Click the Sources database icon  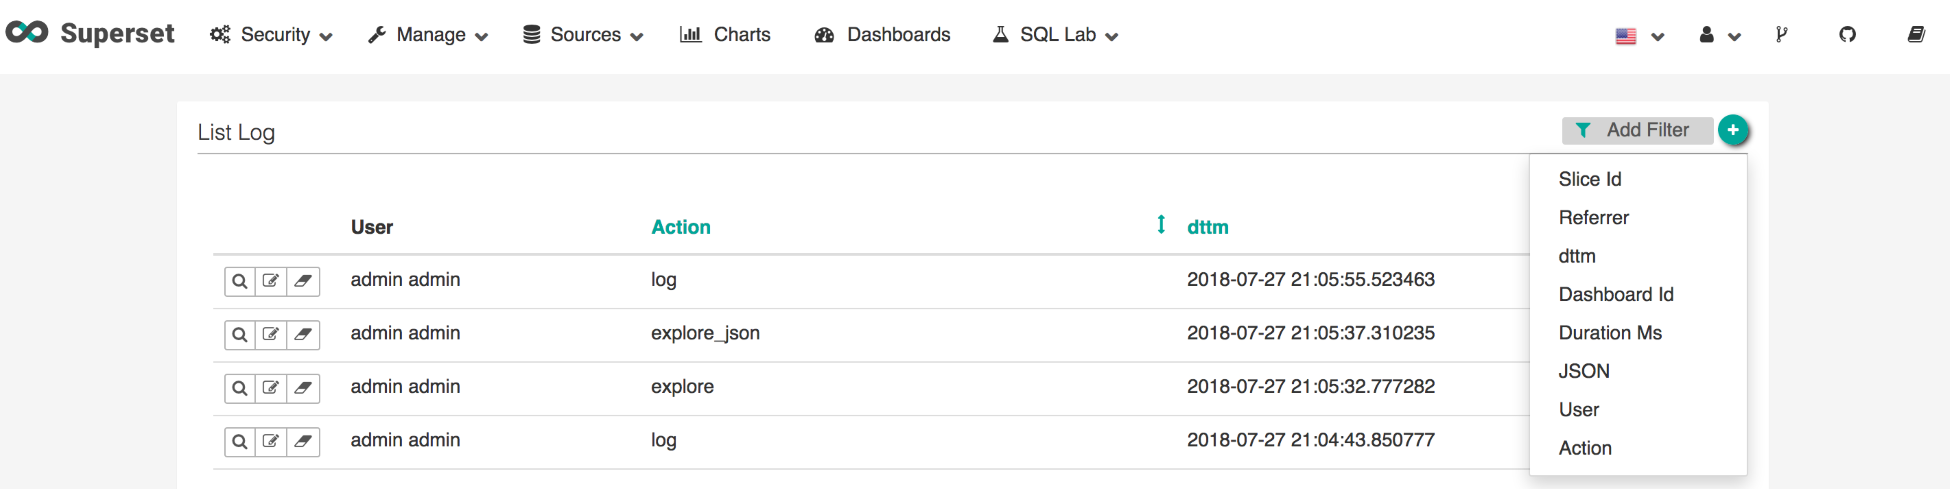[x=532, y=35]
